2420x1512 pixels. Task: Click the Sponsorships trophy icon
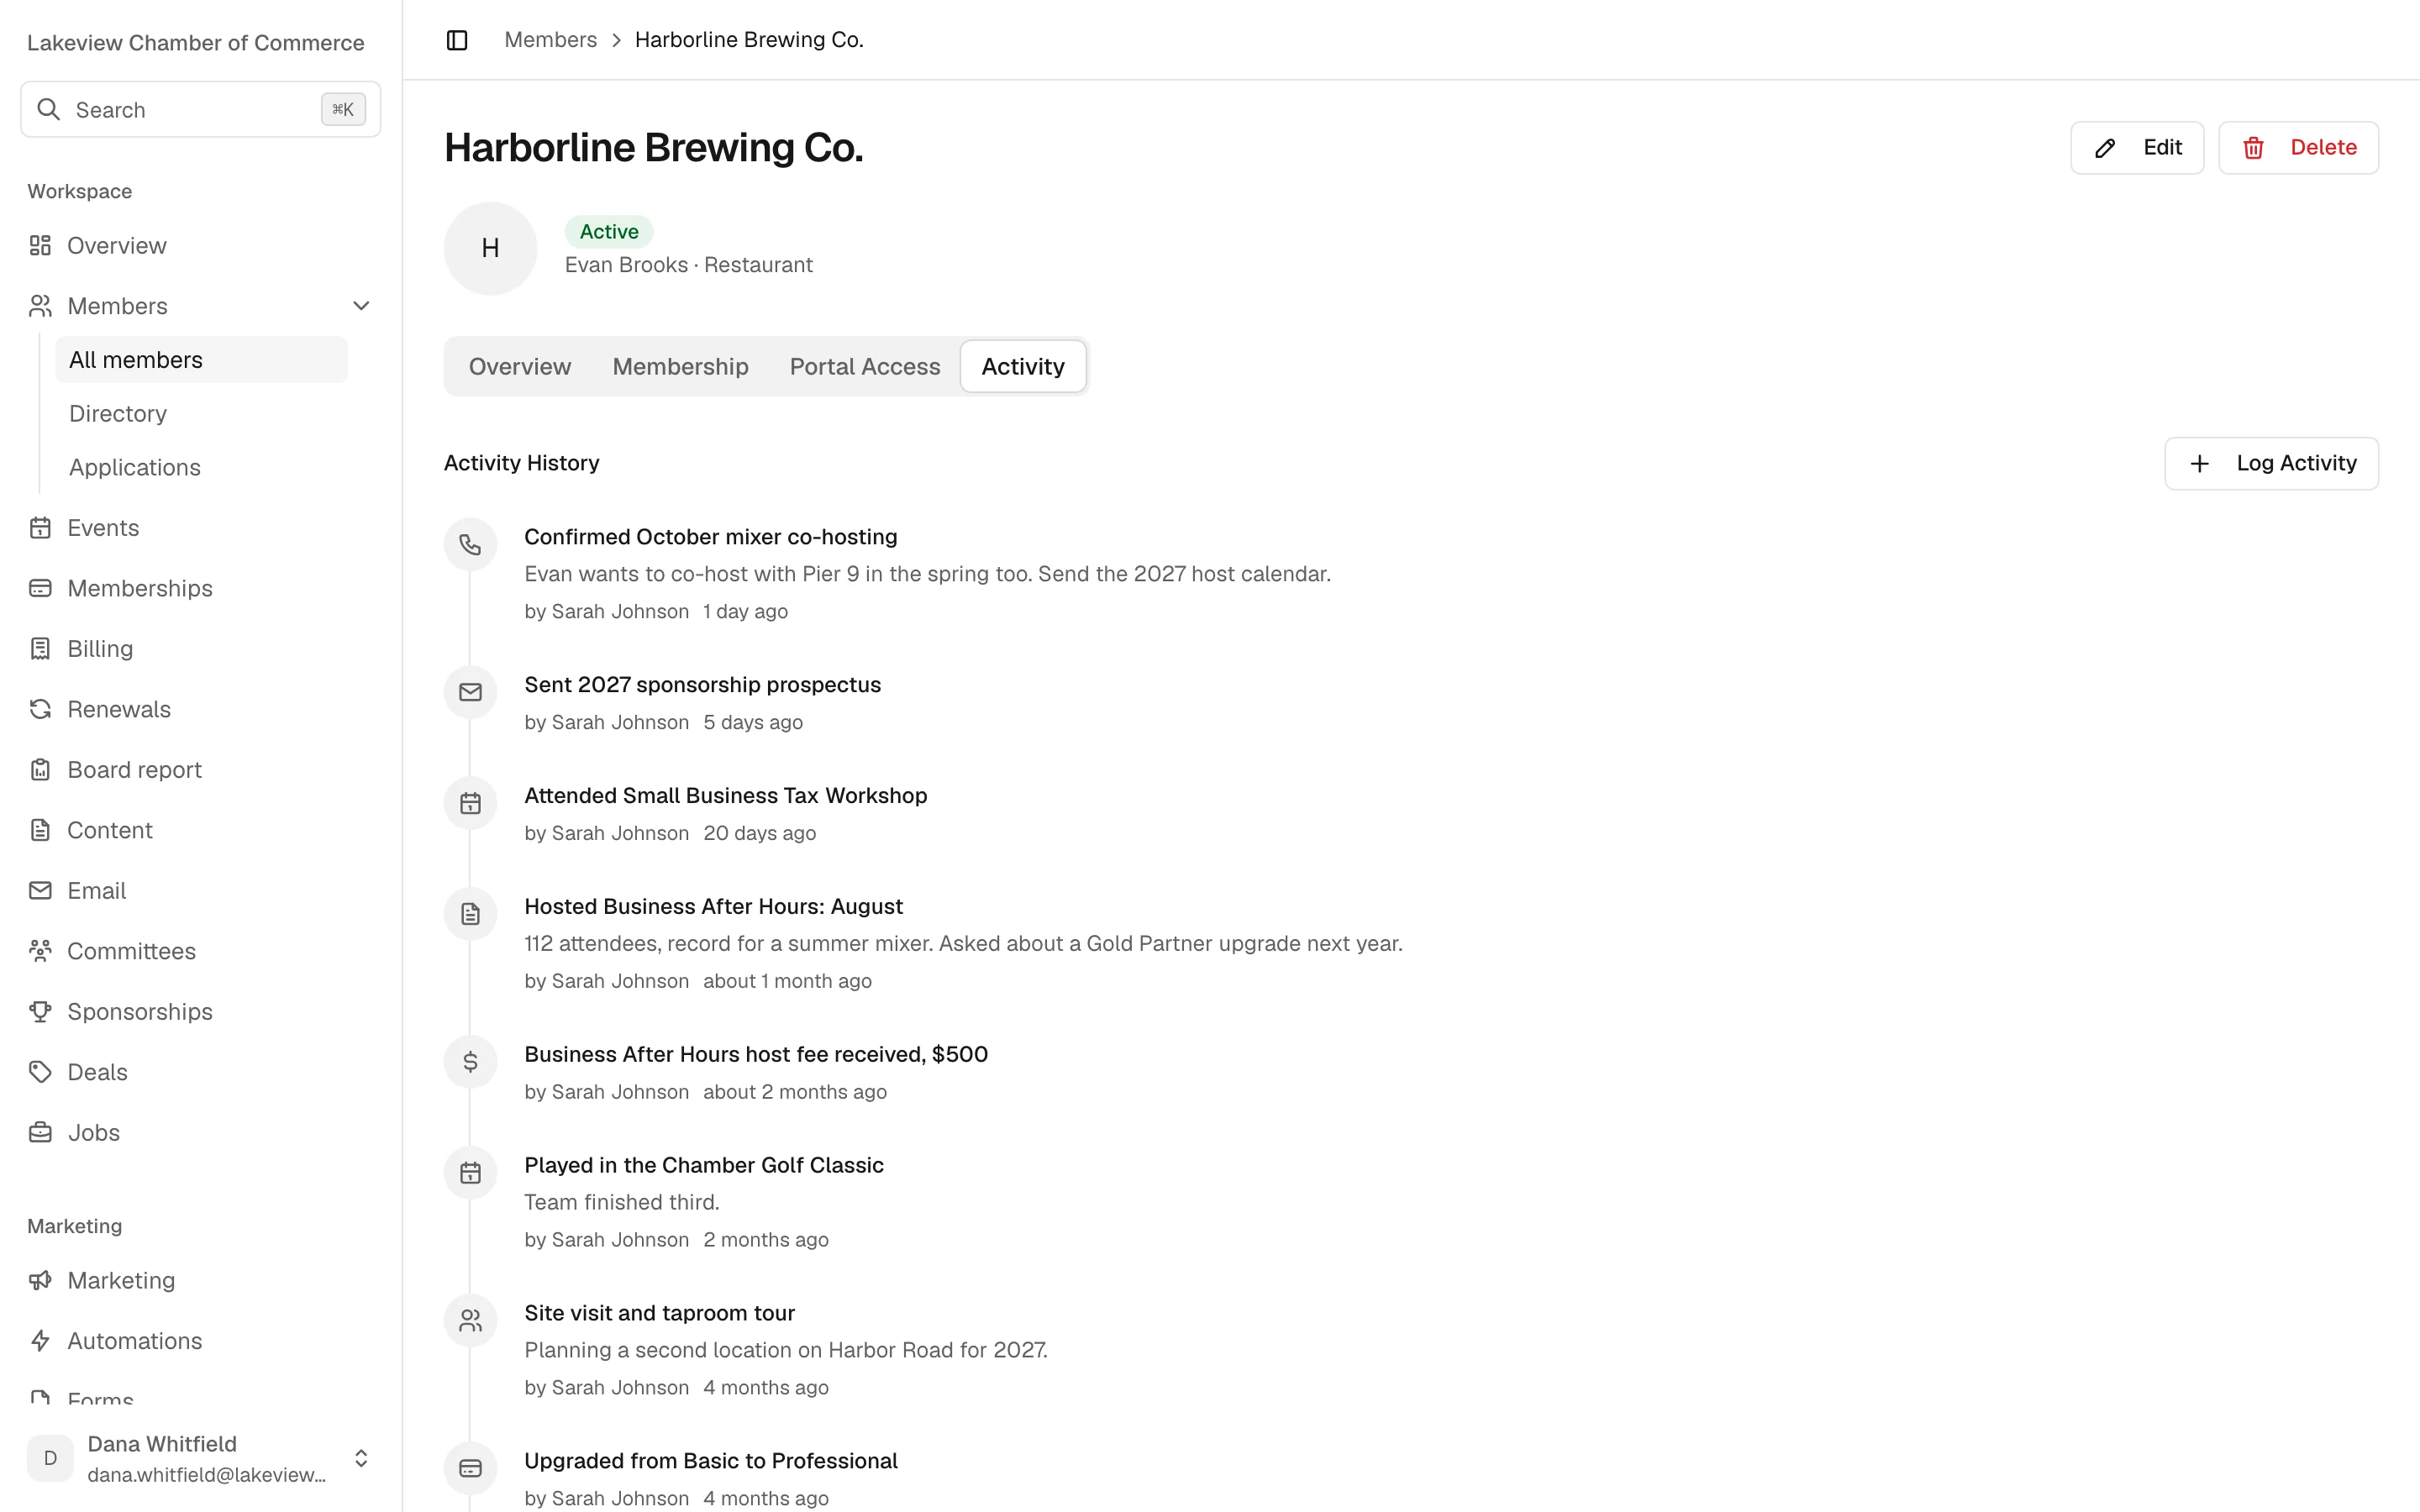[40, 1012]
